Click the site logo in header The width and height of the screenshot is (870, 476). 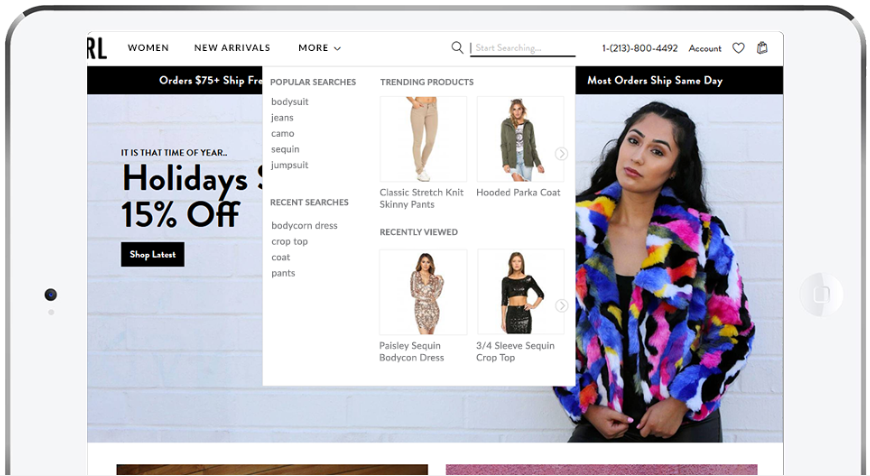[97, 48]
